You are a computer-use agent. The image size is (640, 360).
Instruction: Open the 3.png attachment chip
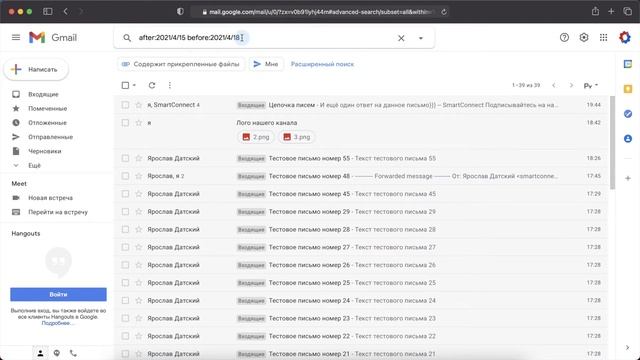[x=297, y=137]
